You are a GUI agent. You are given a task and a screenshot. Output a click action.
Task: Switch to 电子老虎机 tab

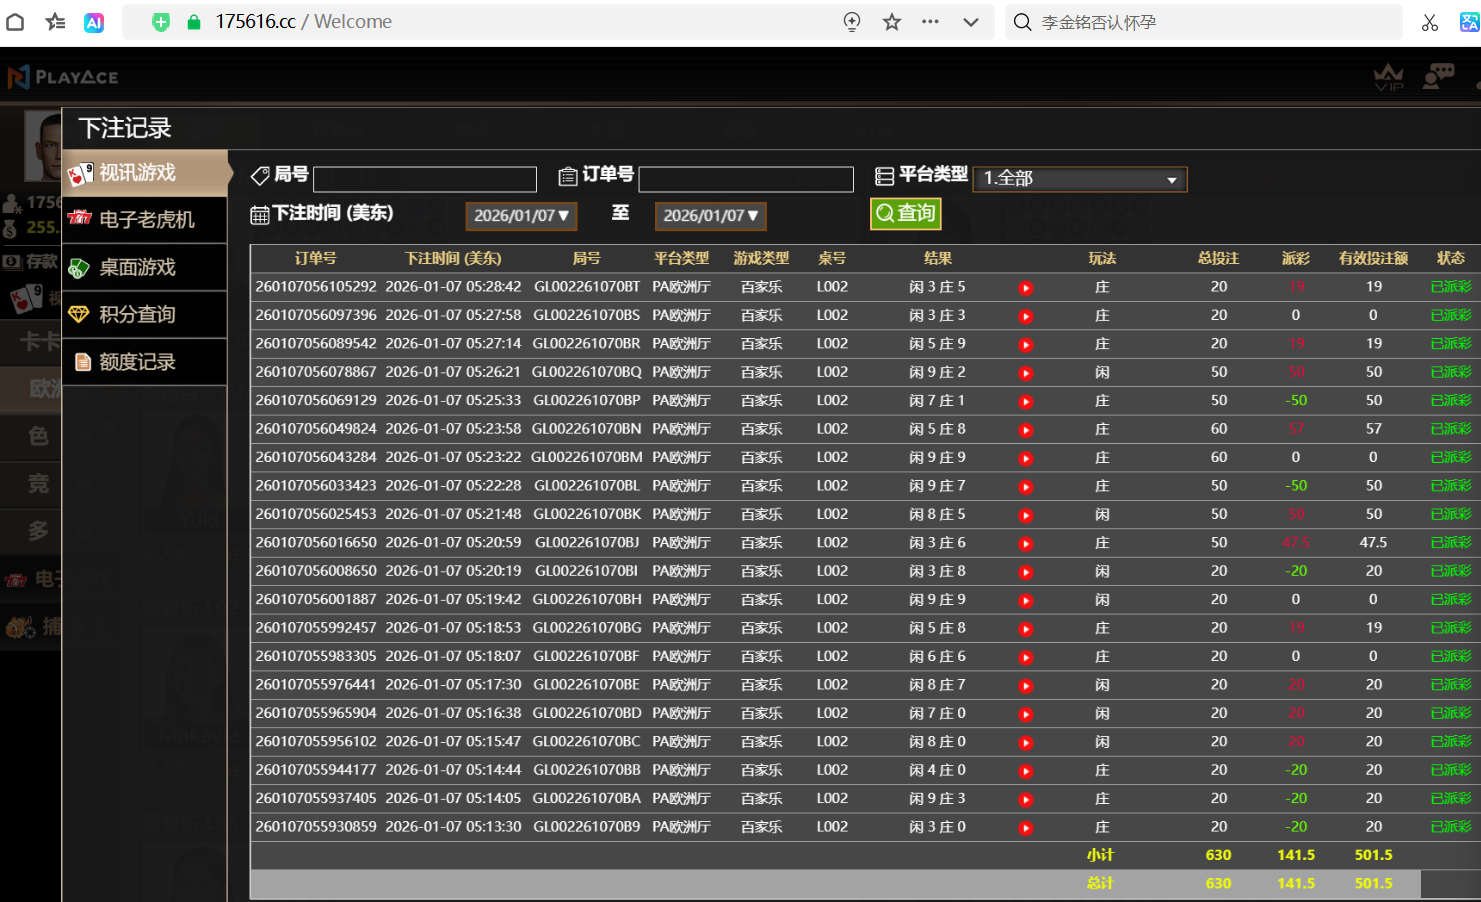tap(145, 220)
